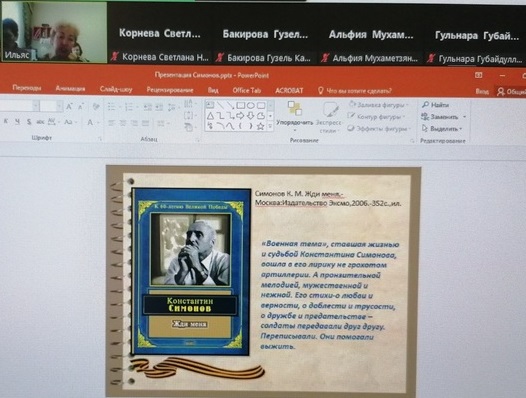Click the 'Что вы хотите сделать?' search box

click(x=355, y=91)
